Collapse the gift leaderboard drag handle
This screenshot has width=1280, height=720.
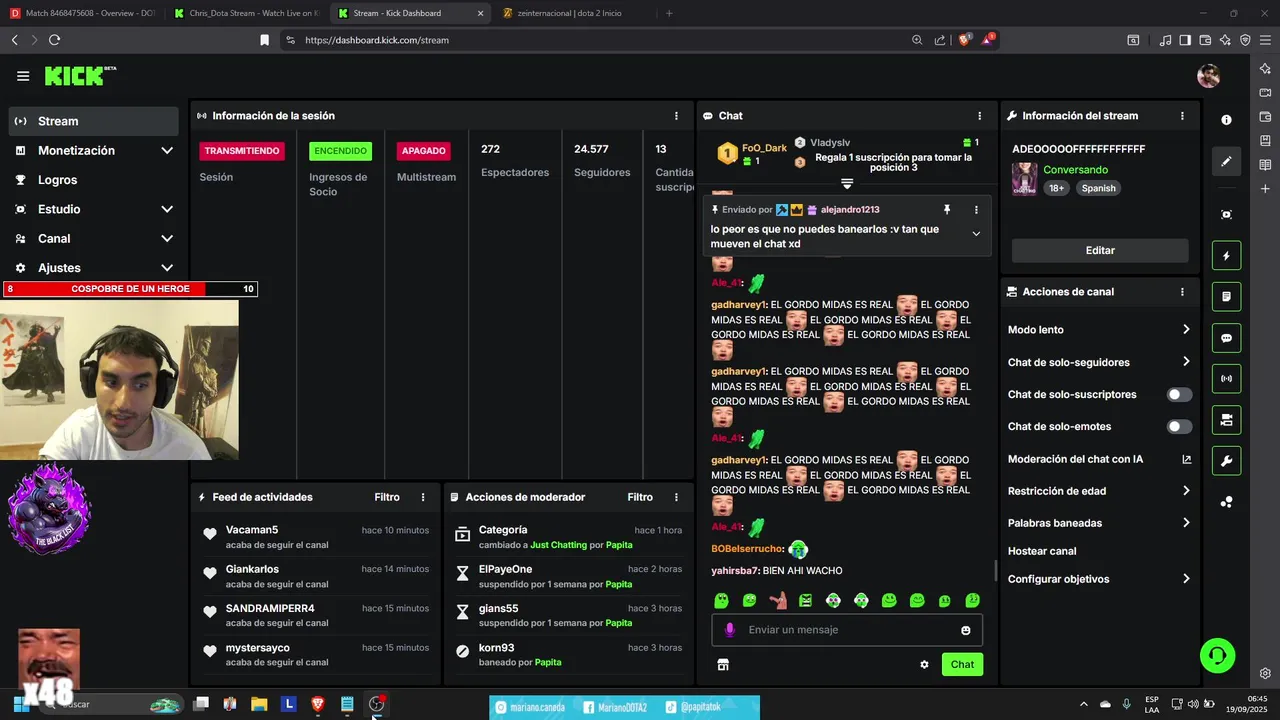pyautogui.click(x=847, y=184)
